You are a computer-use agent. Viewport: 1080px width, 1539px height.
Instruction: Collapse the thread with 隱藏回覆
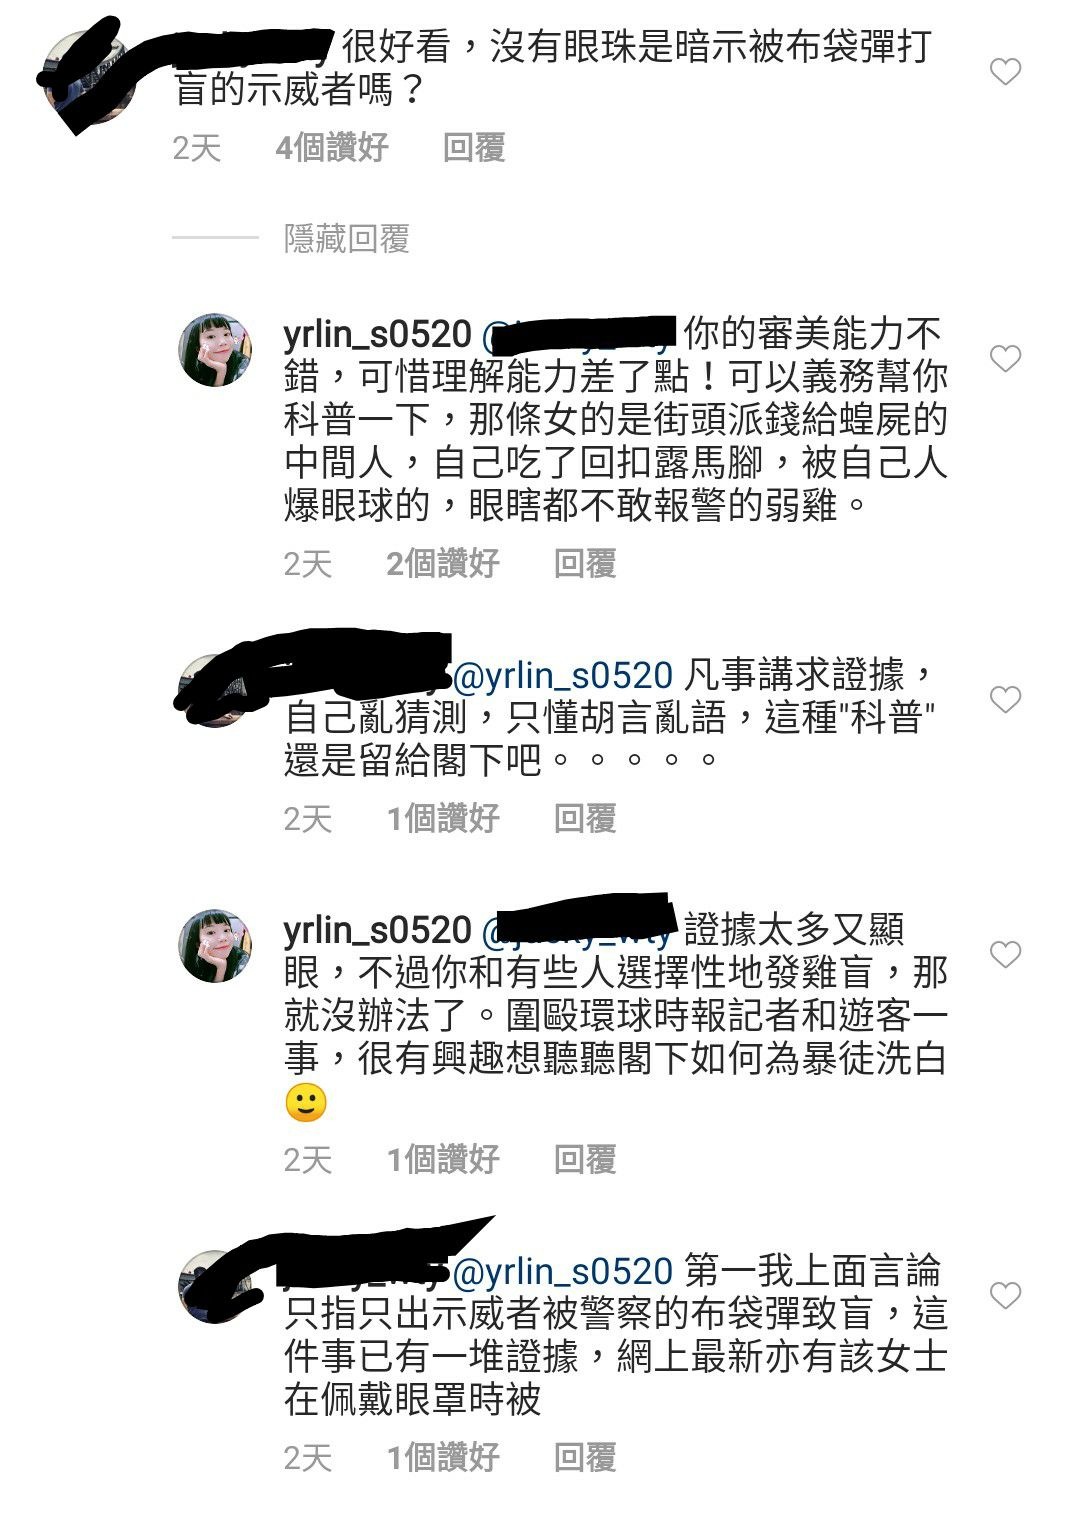click(x=347, y=239)
